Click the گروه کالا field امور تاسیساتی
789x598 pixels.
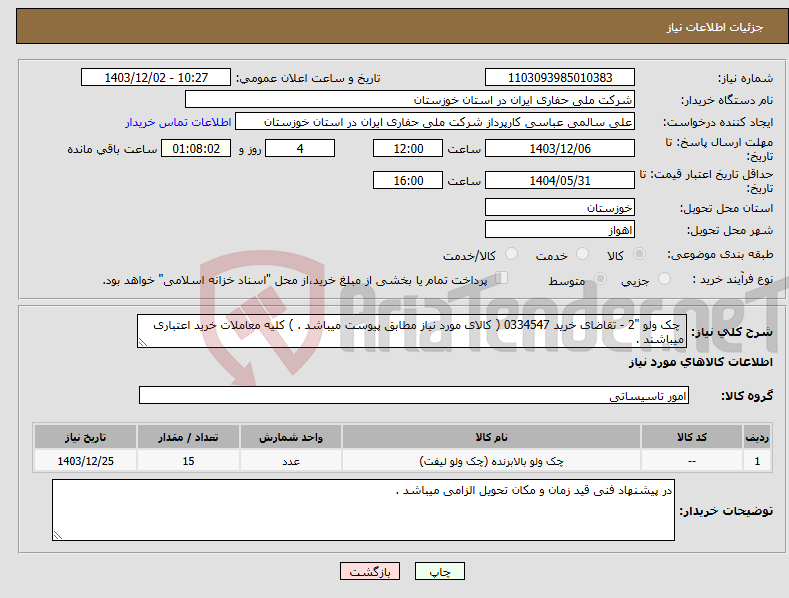coord(414,396)
